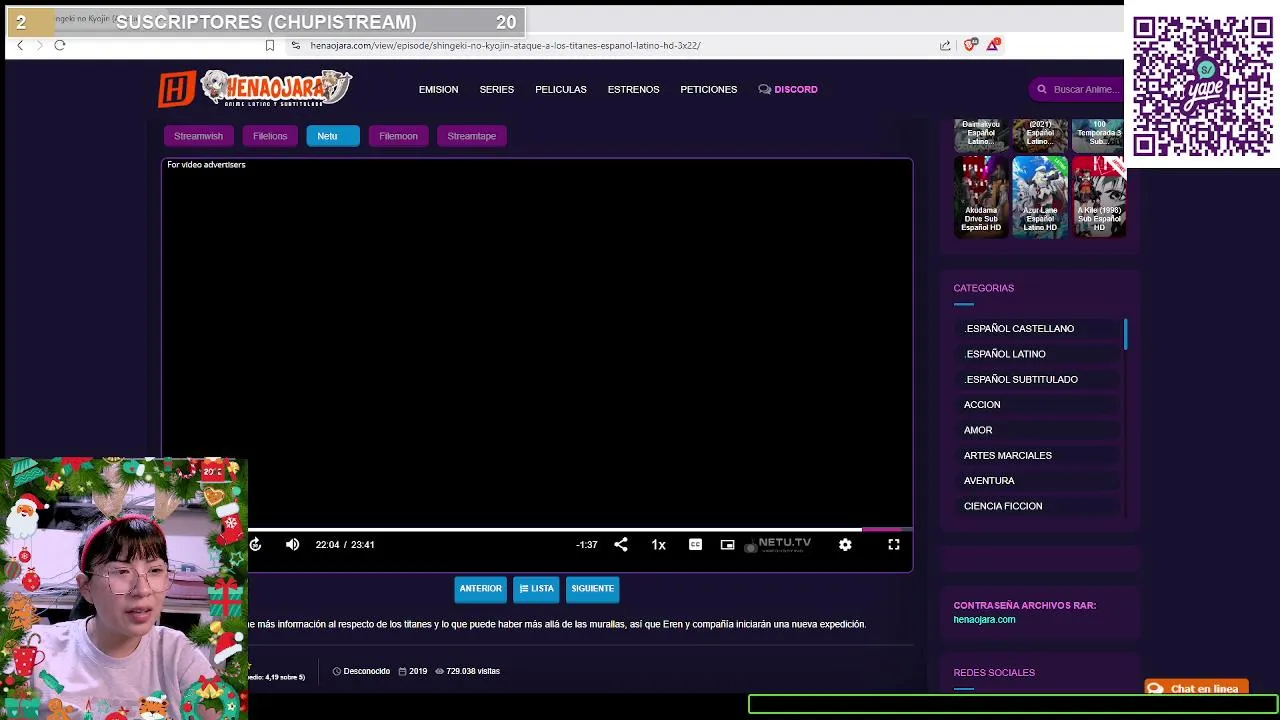This screenshot has height=720, width=1280.
Task: Switch to the Streamtape server tab
Action: pyautogui.click(x=471, y=136)
